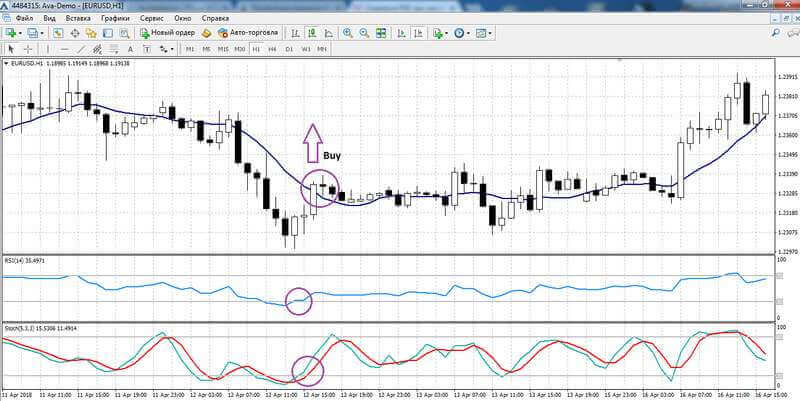Toggle the Авто-торговля button
Image resolution: width=800 pixels, height=401 pixels.
pos(248,33)
